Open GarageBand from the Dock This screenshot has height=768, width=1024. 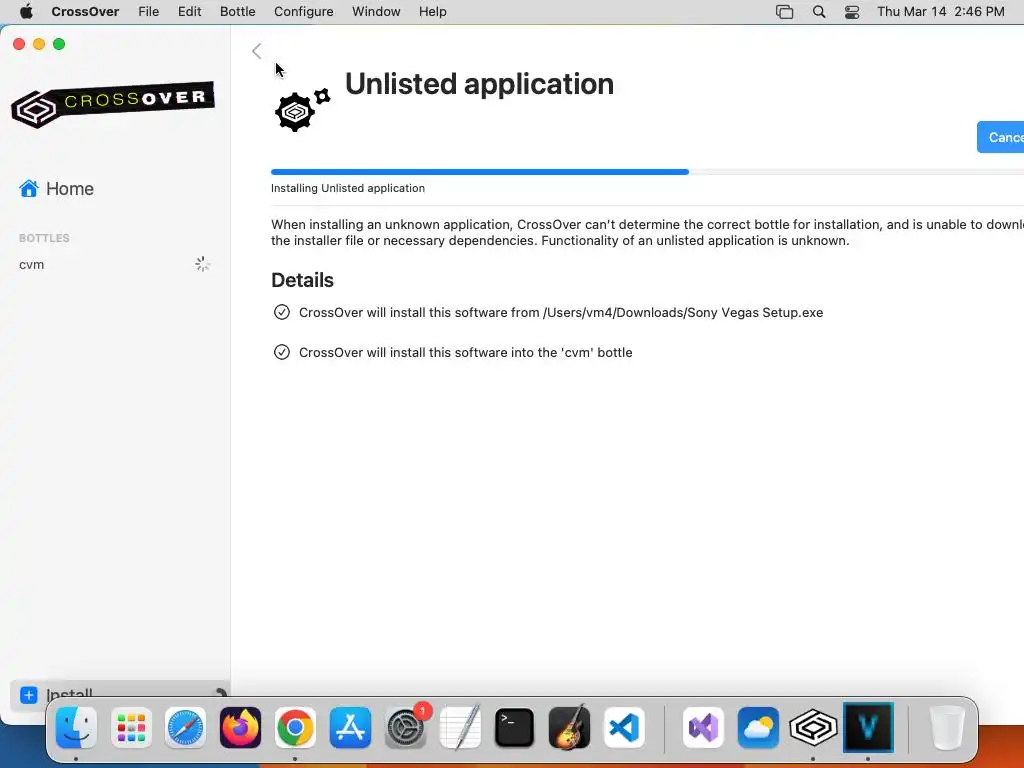tap(569, 727)
